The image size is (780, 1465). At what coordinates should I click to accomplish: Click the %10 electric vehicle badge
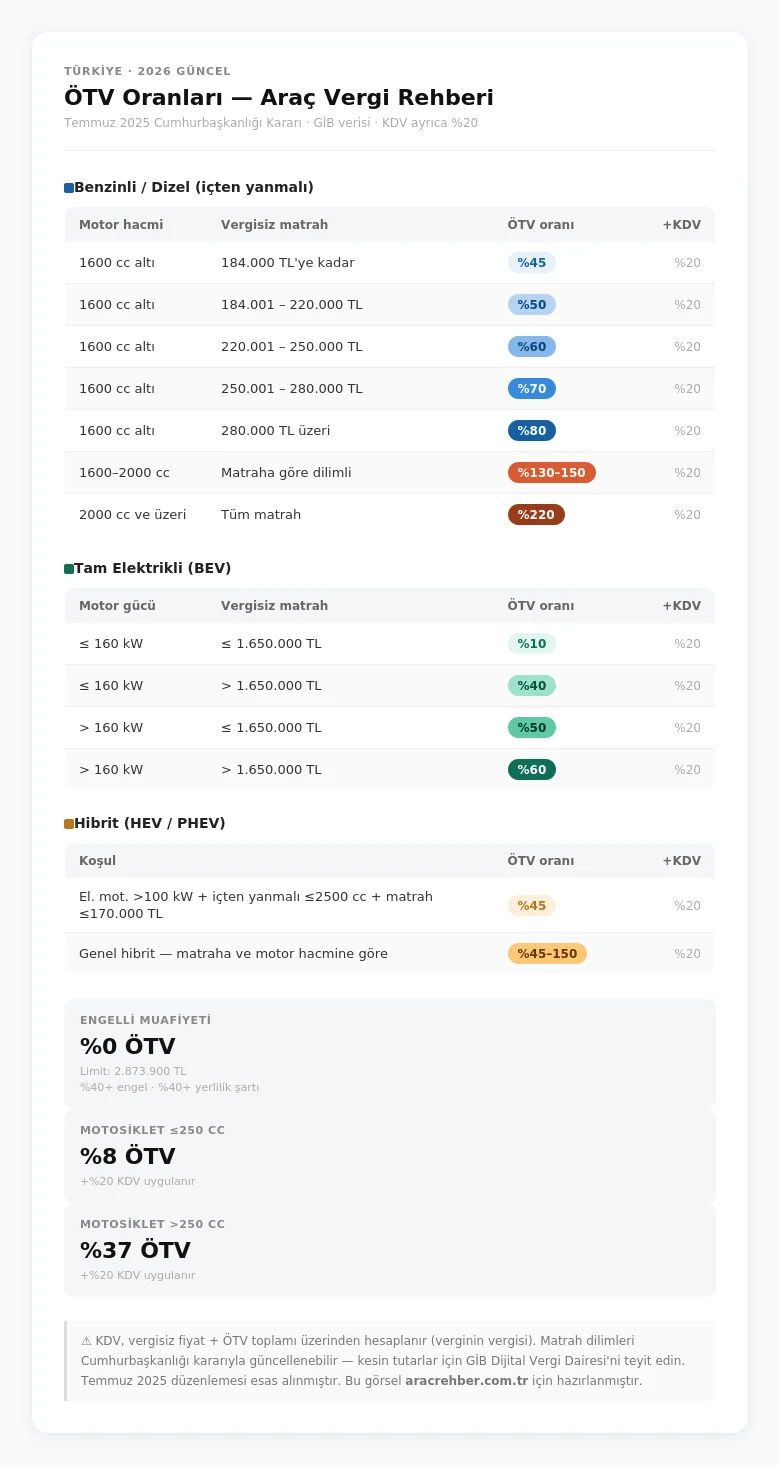[x=531, y=644]
